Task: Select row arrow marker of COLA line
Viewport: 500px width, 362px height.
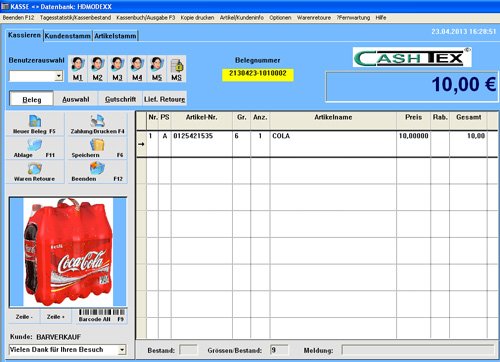Action: click(141, 144)
